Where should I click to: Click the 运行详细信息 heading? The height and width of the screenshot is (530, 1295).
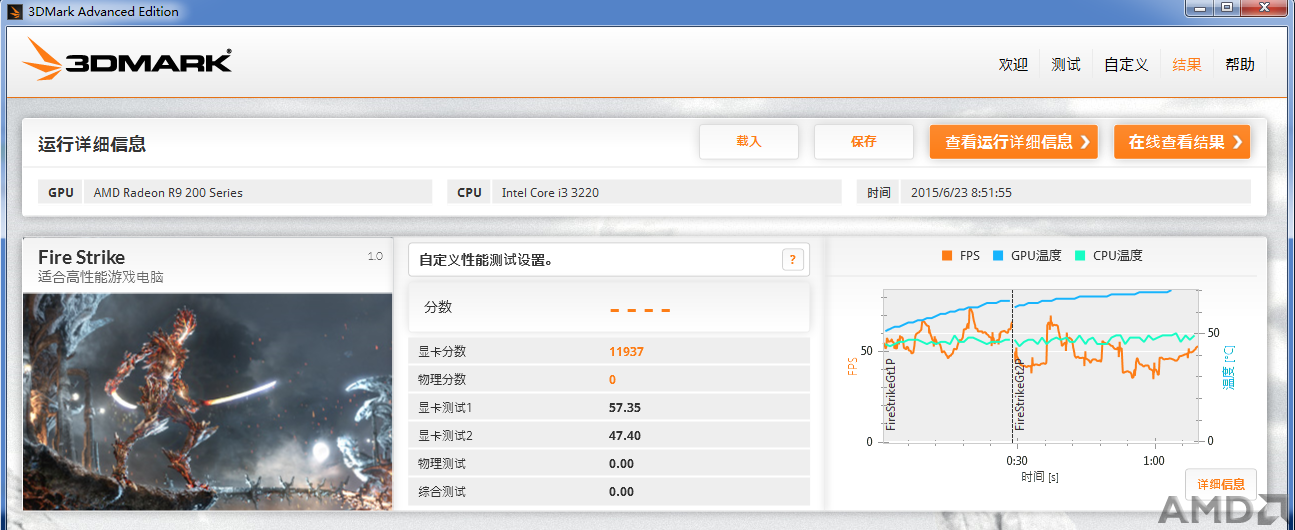[x=92, y=144]
